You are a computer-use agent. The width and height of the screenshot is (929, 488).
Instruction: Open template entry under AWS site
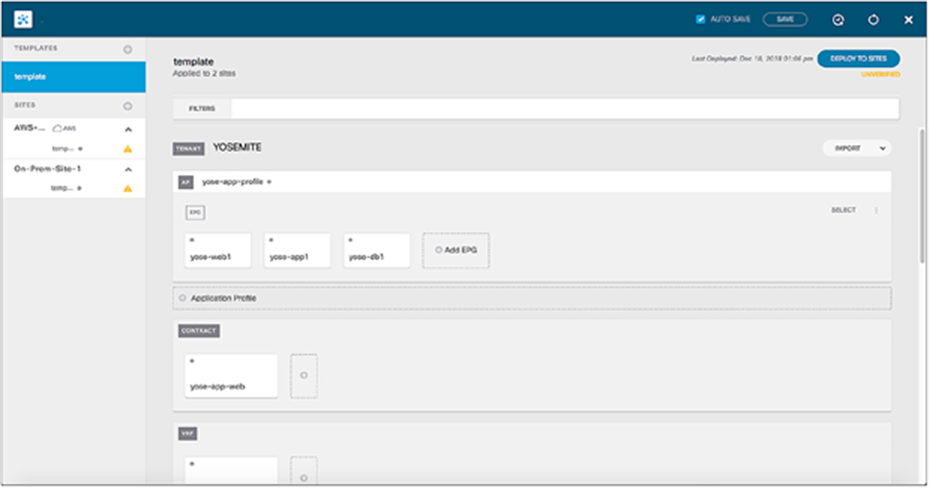67,149
